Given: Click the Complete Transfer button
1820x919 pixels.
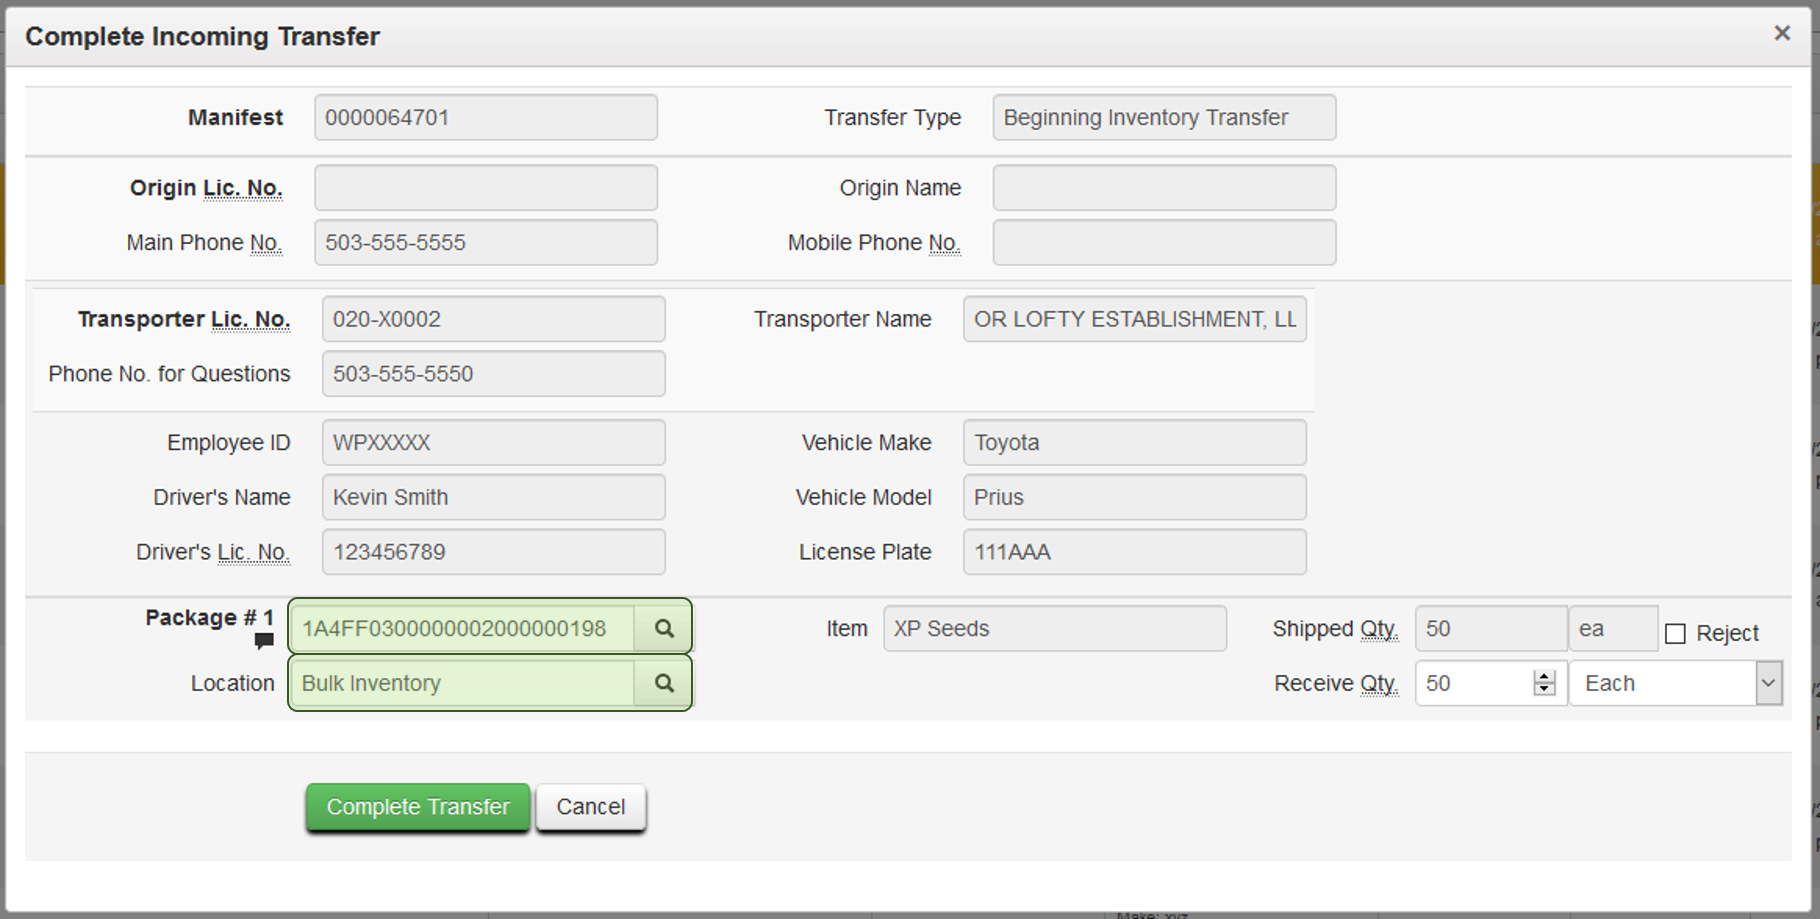Looking at the screenshot, I should click(418, 807).
